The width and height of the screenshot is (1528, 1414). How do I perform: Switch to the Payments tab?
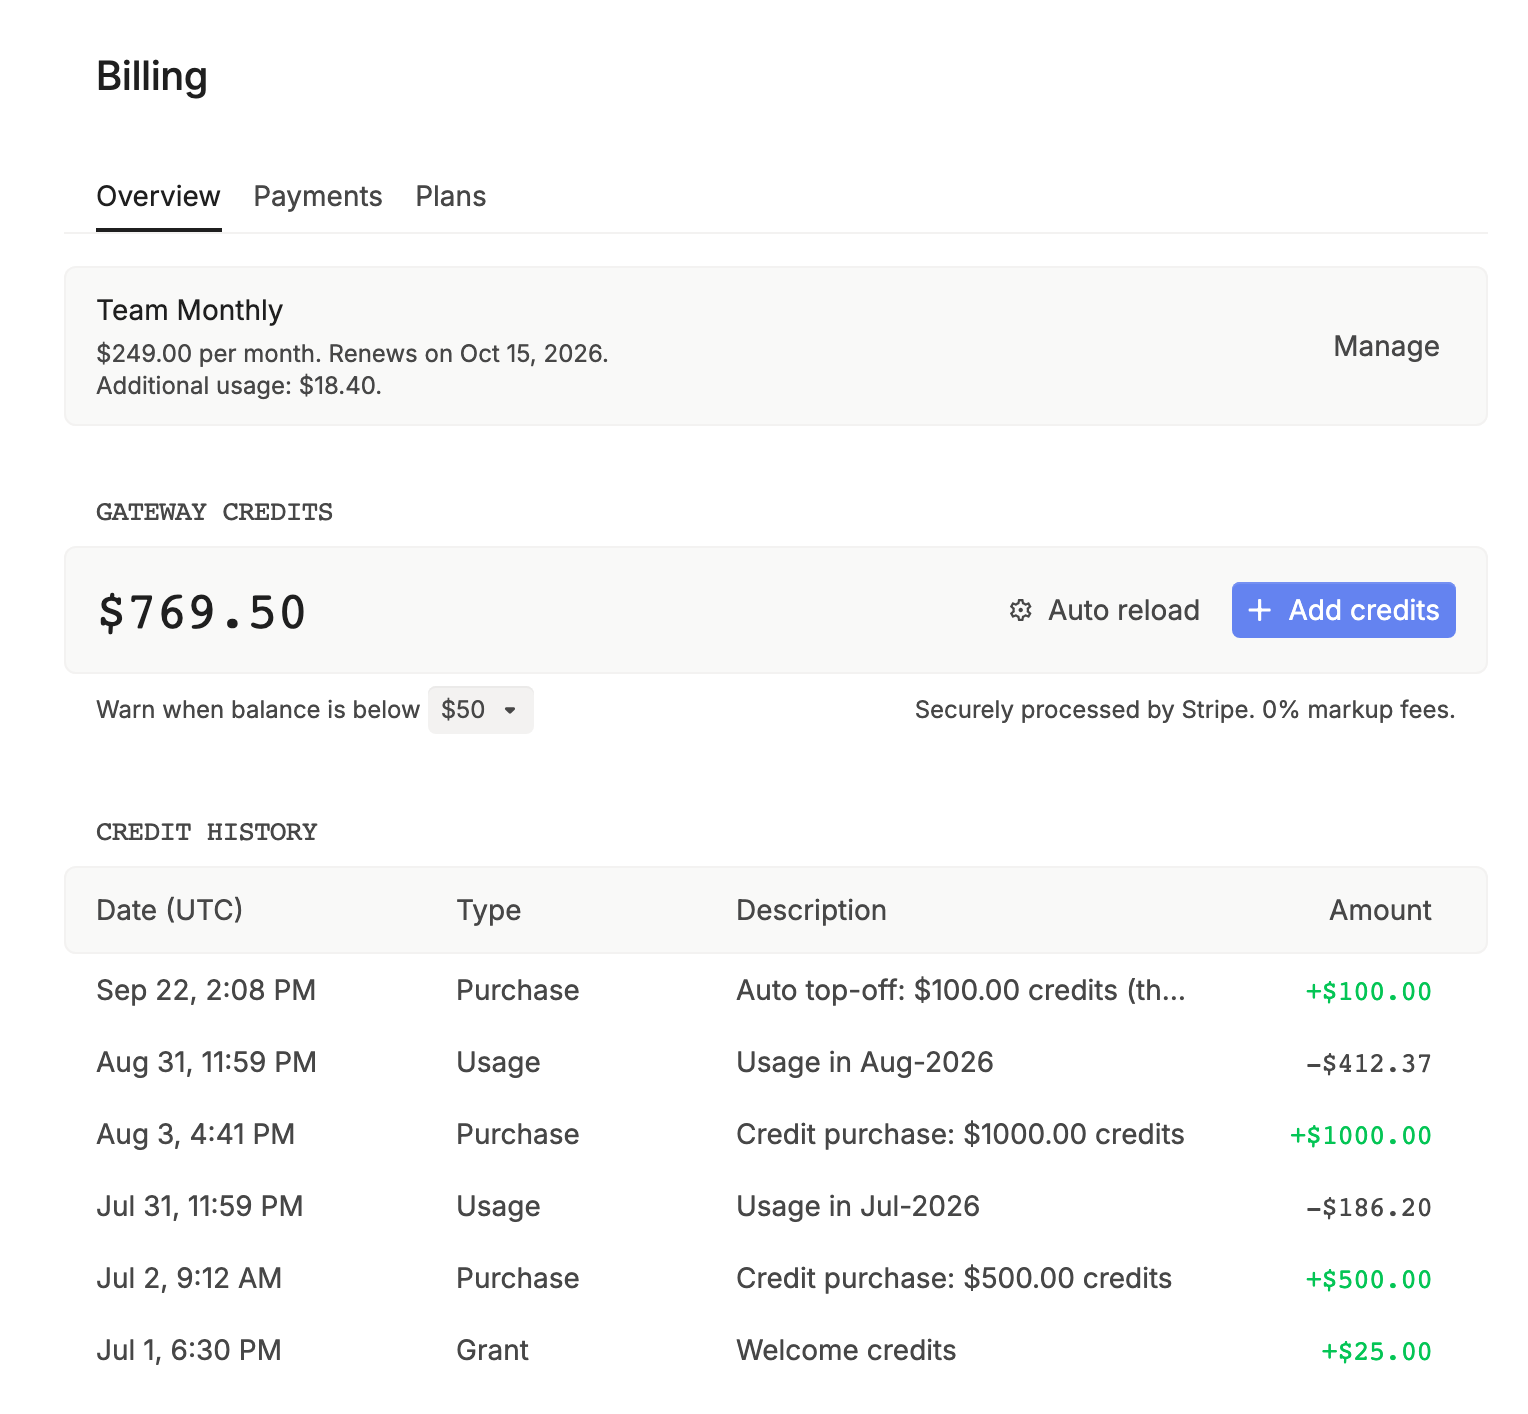point(318,196)
